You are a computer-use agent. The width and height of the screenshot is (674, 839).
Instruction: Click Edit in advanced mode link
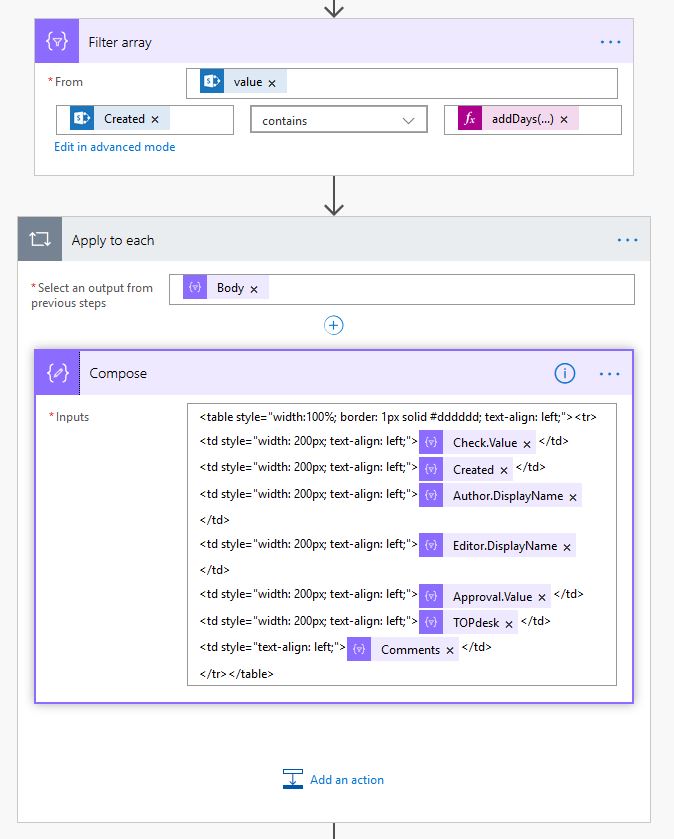point(115,147)
